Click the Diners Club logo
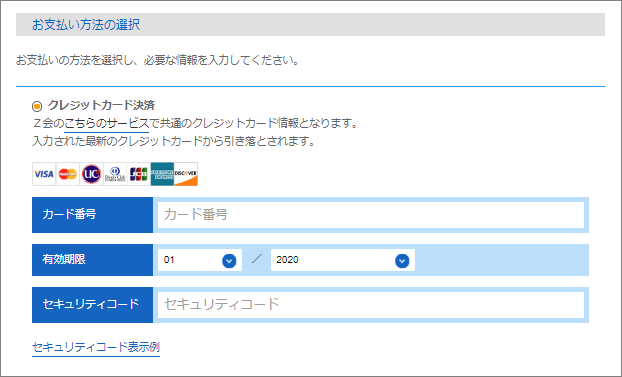The height and width of the screenshot is (377, 622). (115, 174)
